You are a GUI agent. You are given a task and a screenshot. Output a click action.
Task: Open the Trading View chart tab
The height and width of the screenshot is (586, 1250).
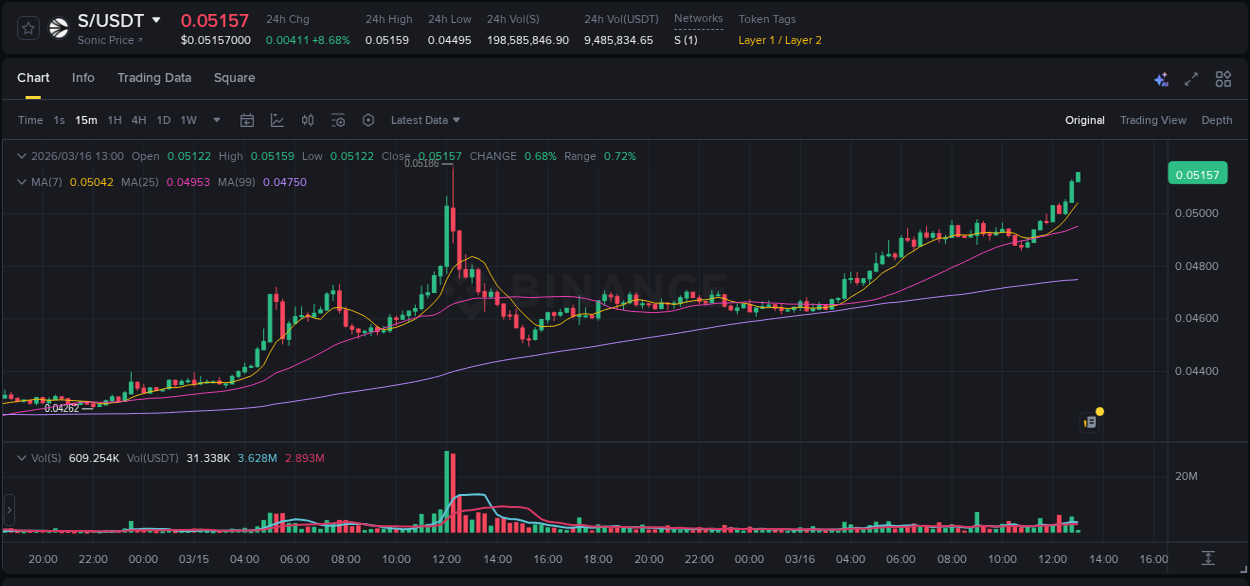pos(1153,120)
